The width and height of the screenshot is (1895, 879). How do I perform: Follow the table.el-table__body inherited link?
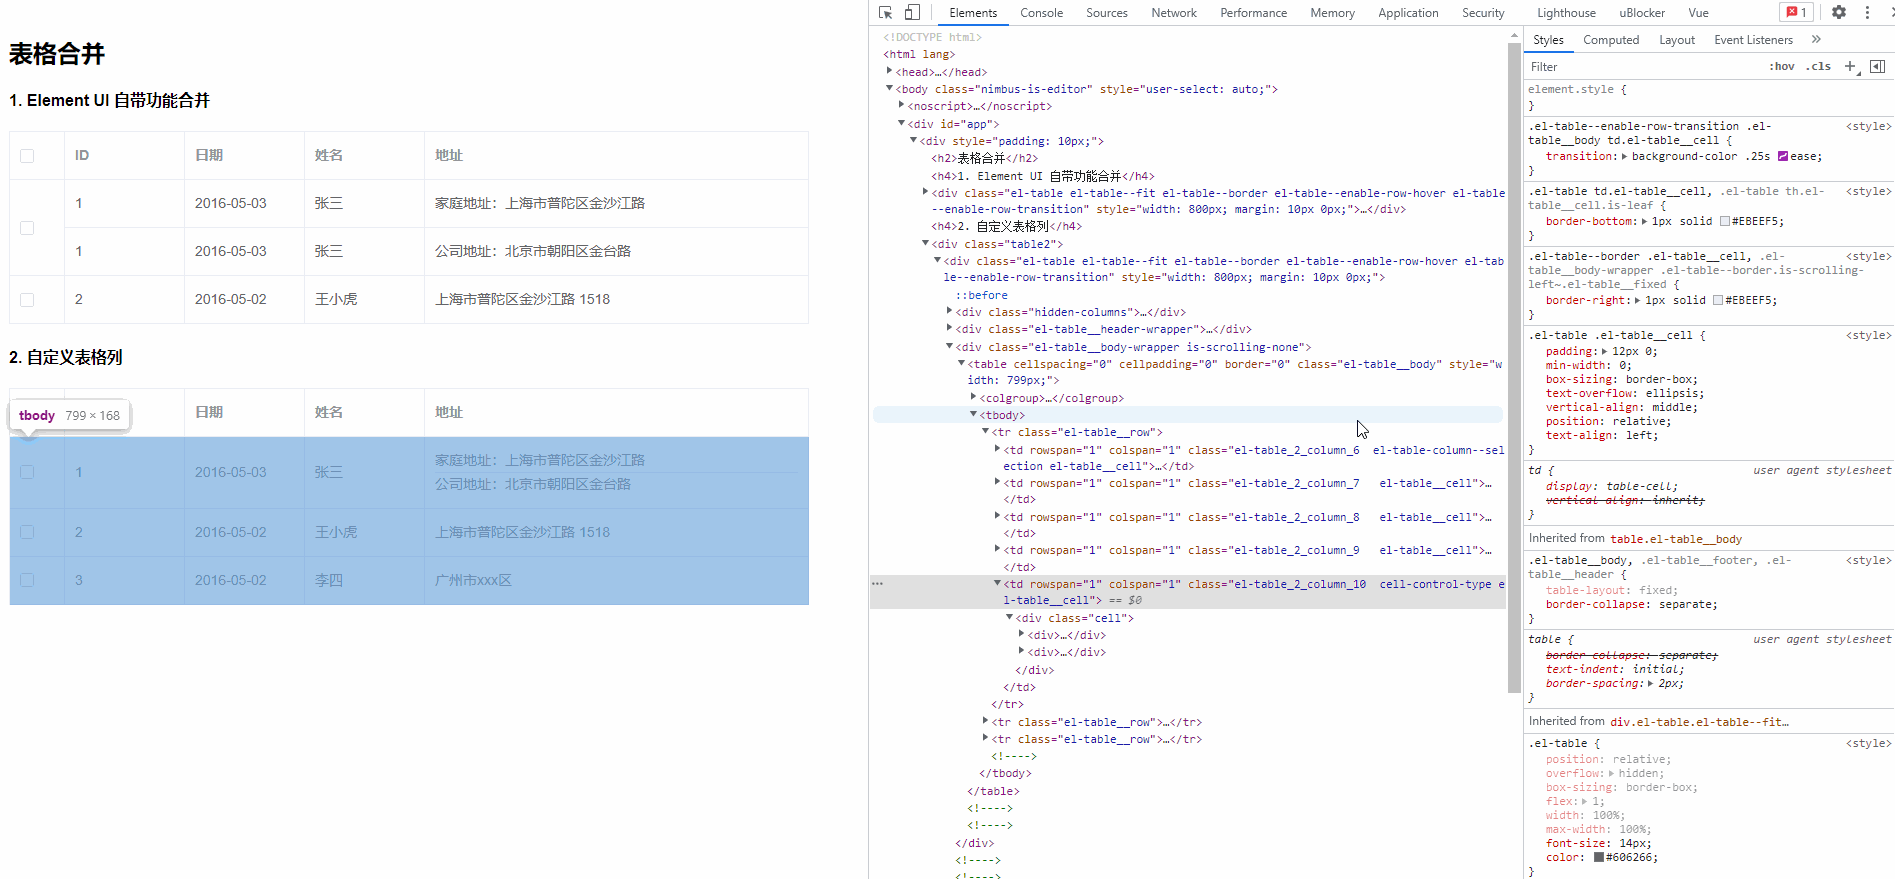1676,539
